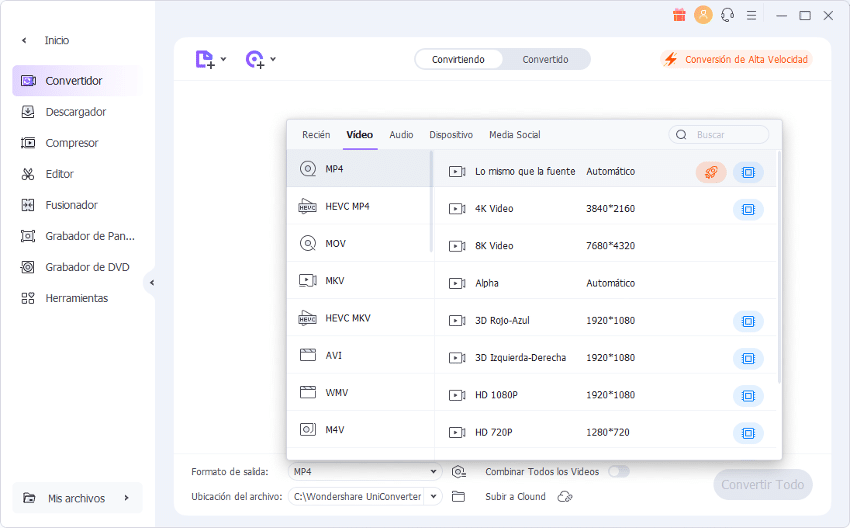This screenshot has width=850, height=528.
Task: Toggle Combinar Todos los Videos switch
Action: 619,471
